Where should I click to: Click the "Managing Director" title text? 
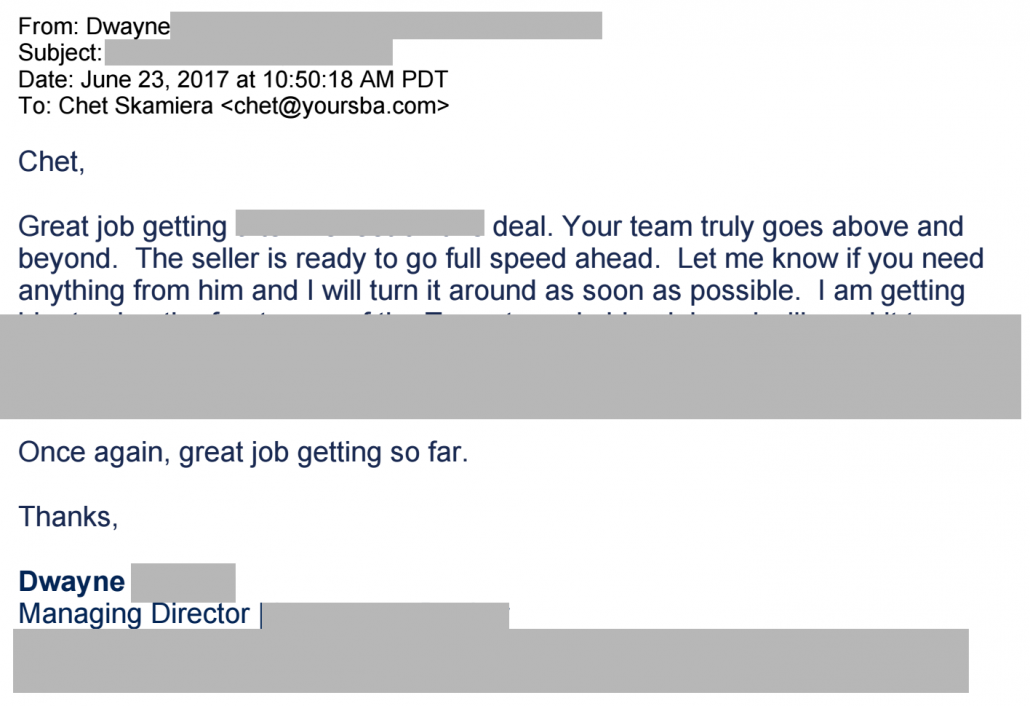133,613
